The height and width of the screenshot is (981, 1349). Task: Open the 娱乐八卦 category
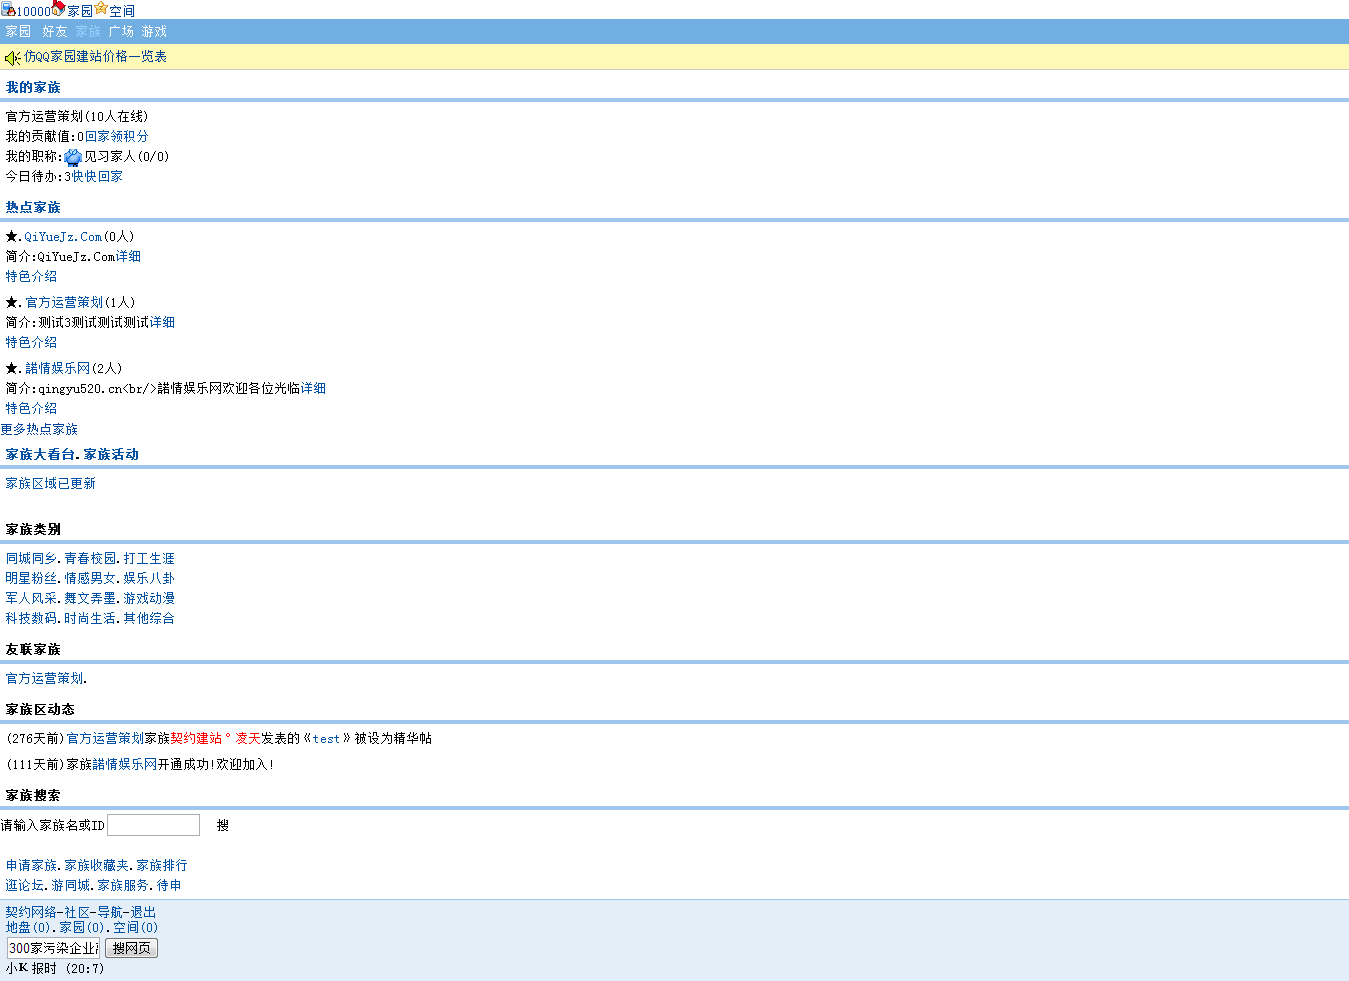149,579
